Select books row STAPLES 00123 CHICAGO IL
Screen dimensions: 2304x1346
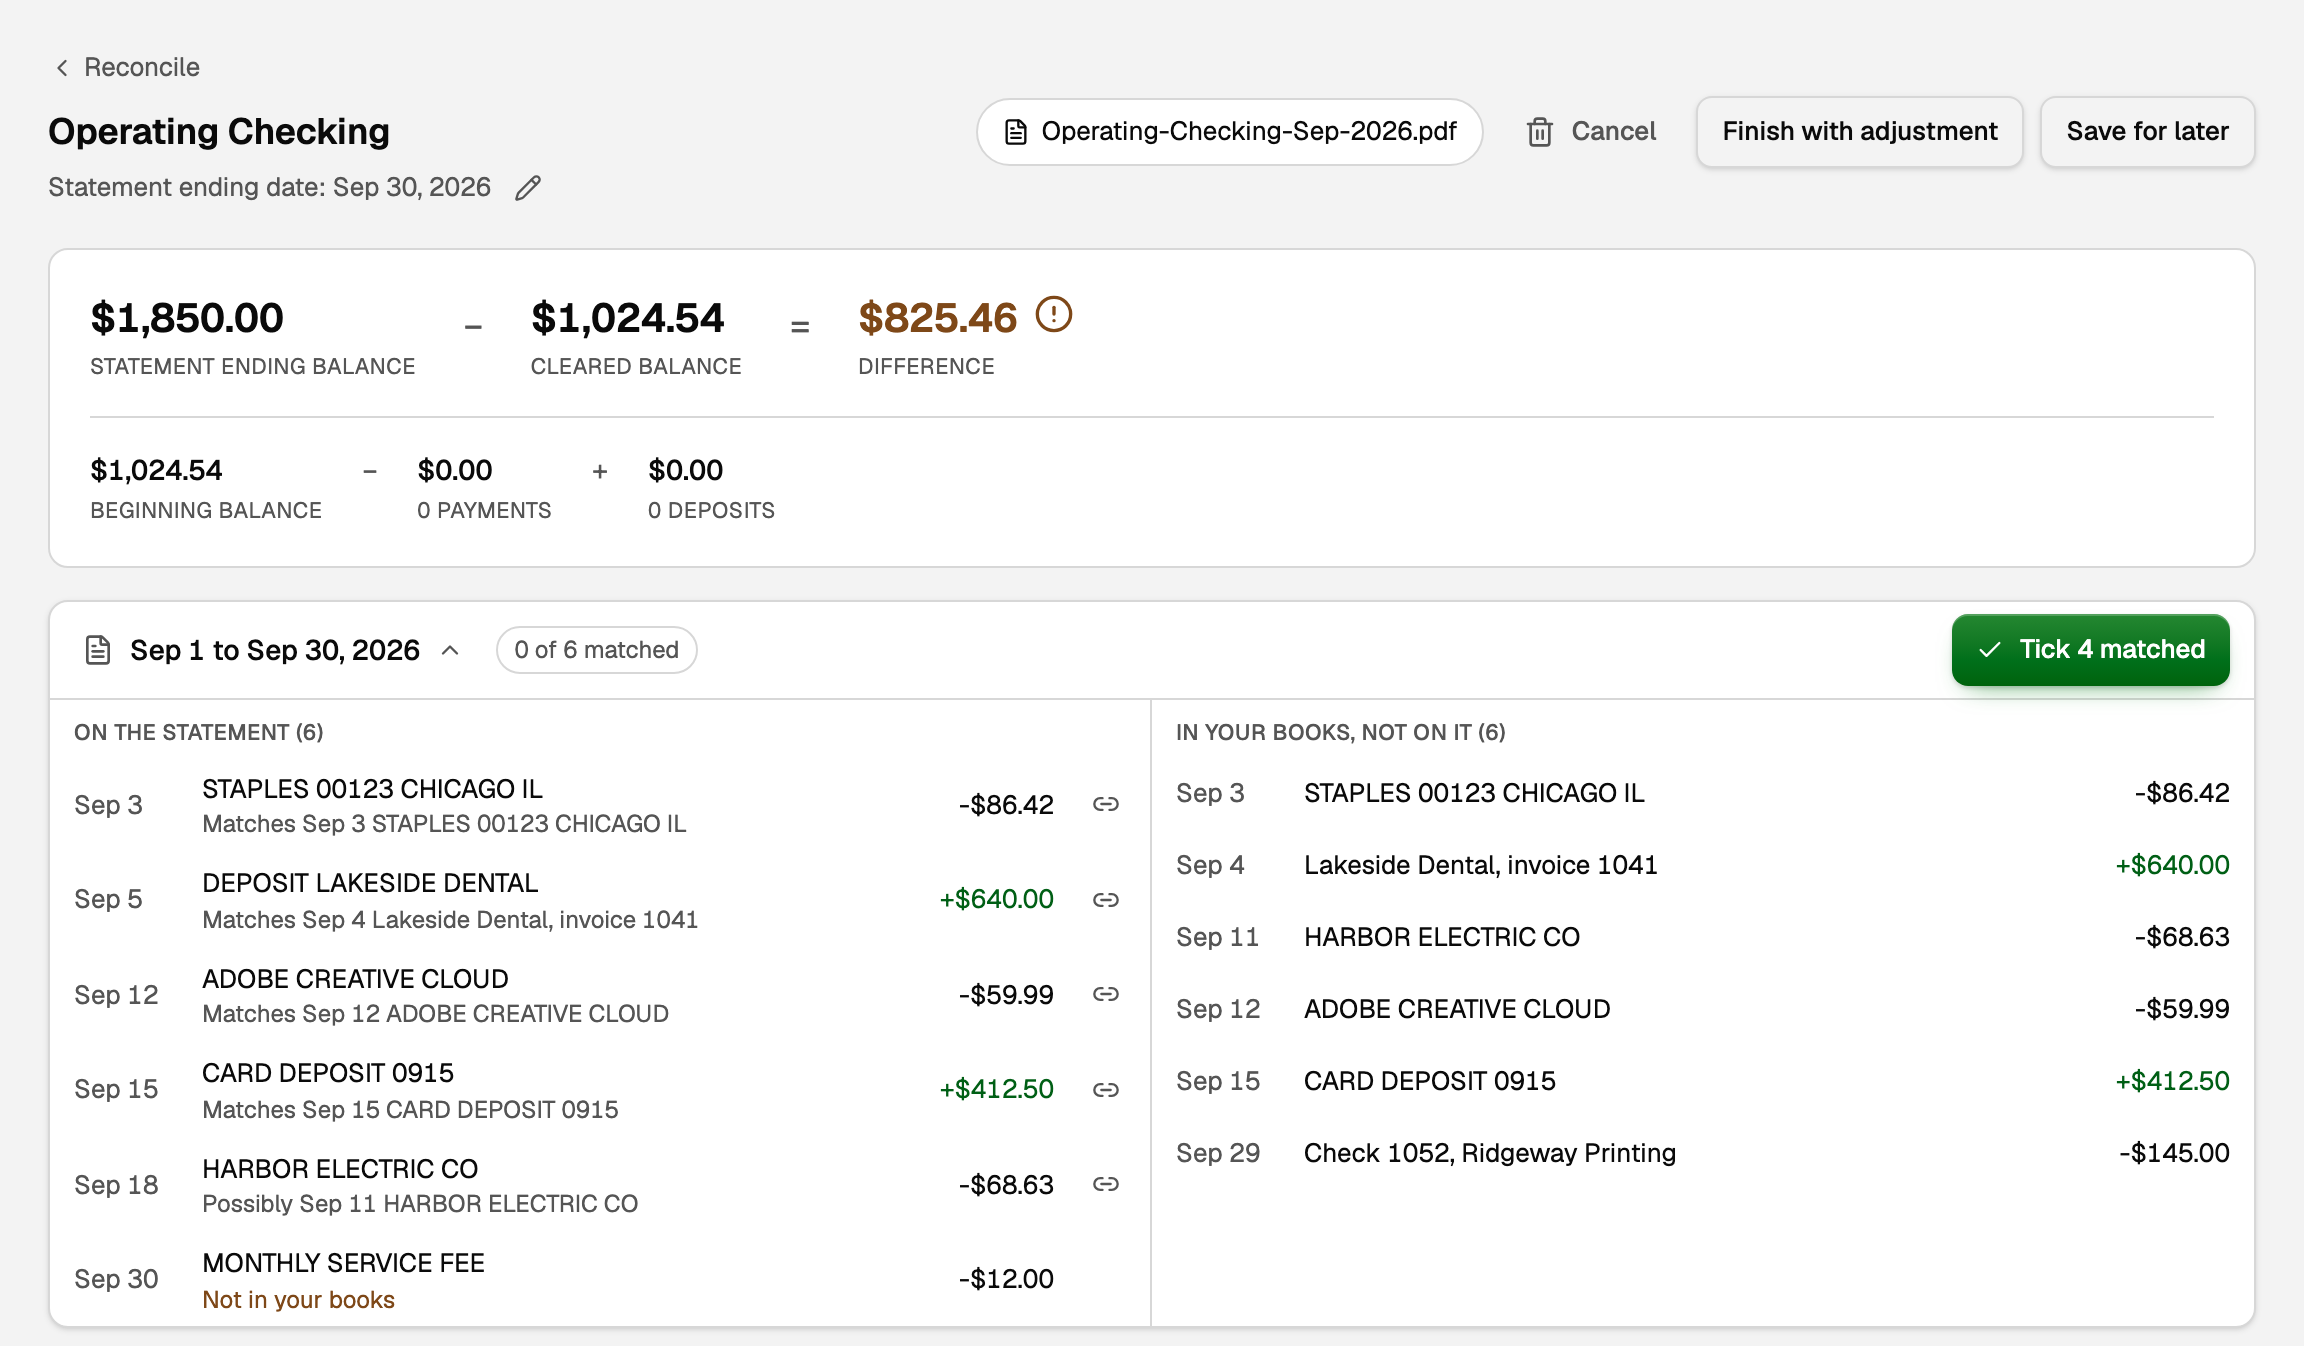(1702, 793)
